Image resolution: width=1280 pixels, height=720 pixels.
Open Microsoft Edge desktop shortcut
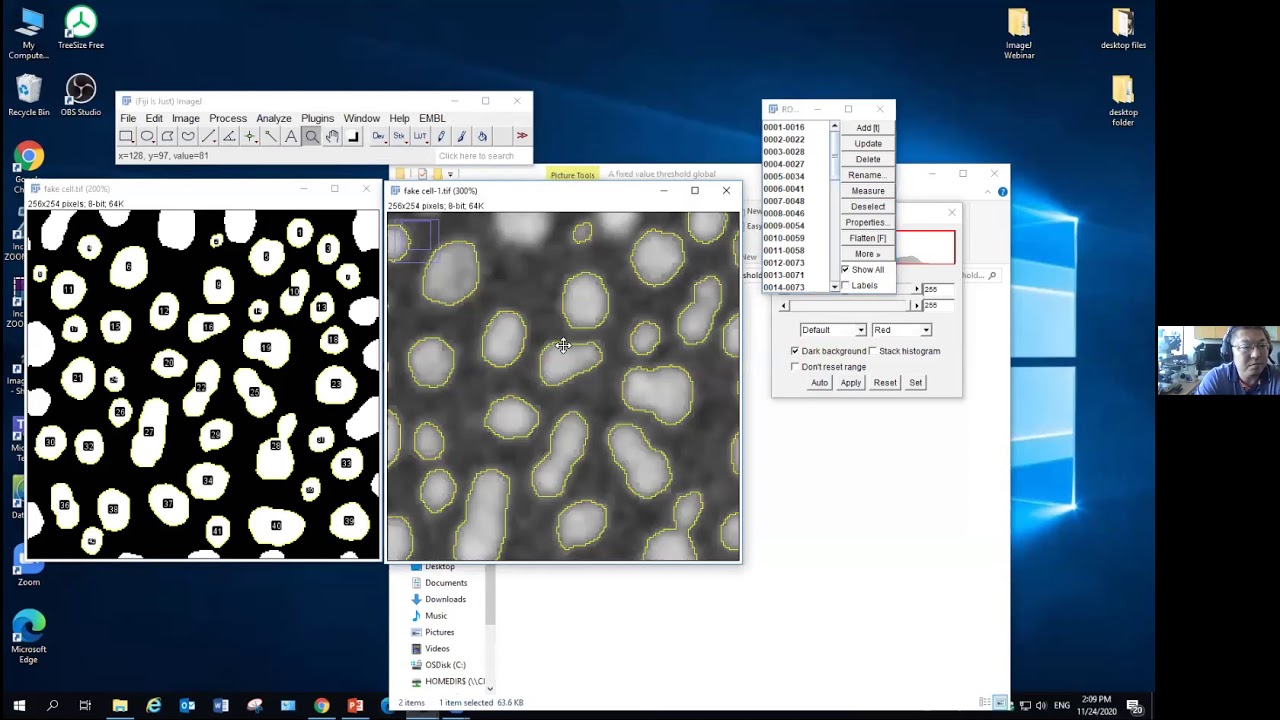(28, 636)
